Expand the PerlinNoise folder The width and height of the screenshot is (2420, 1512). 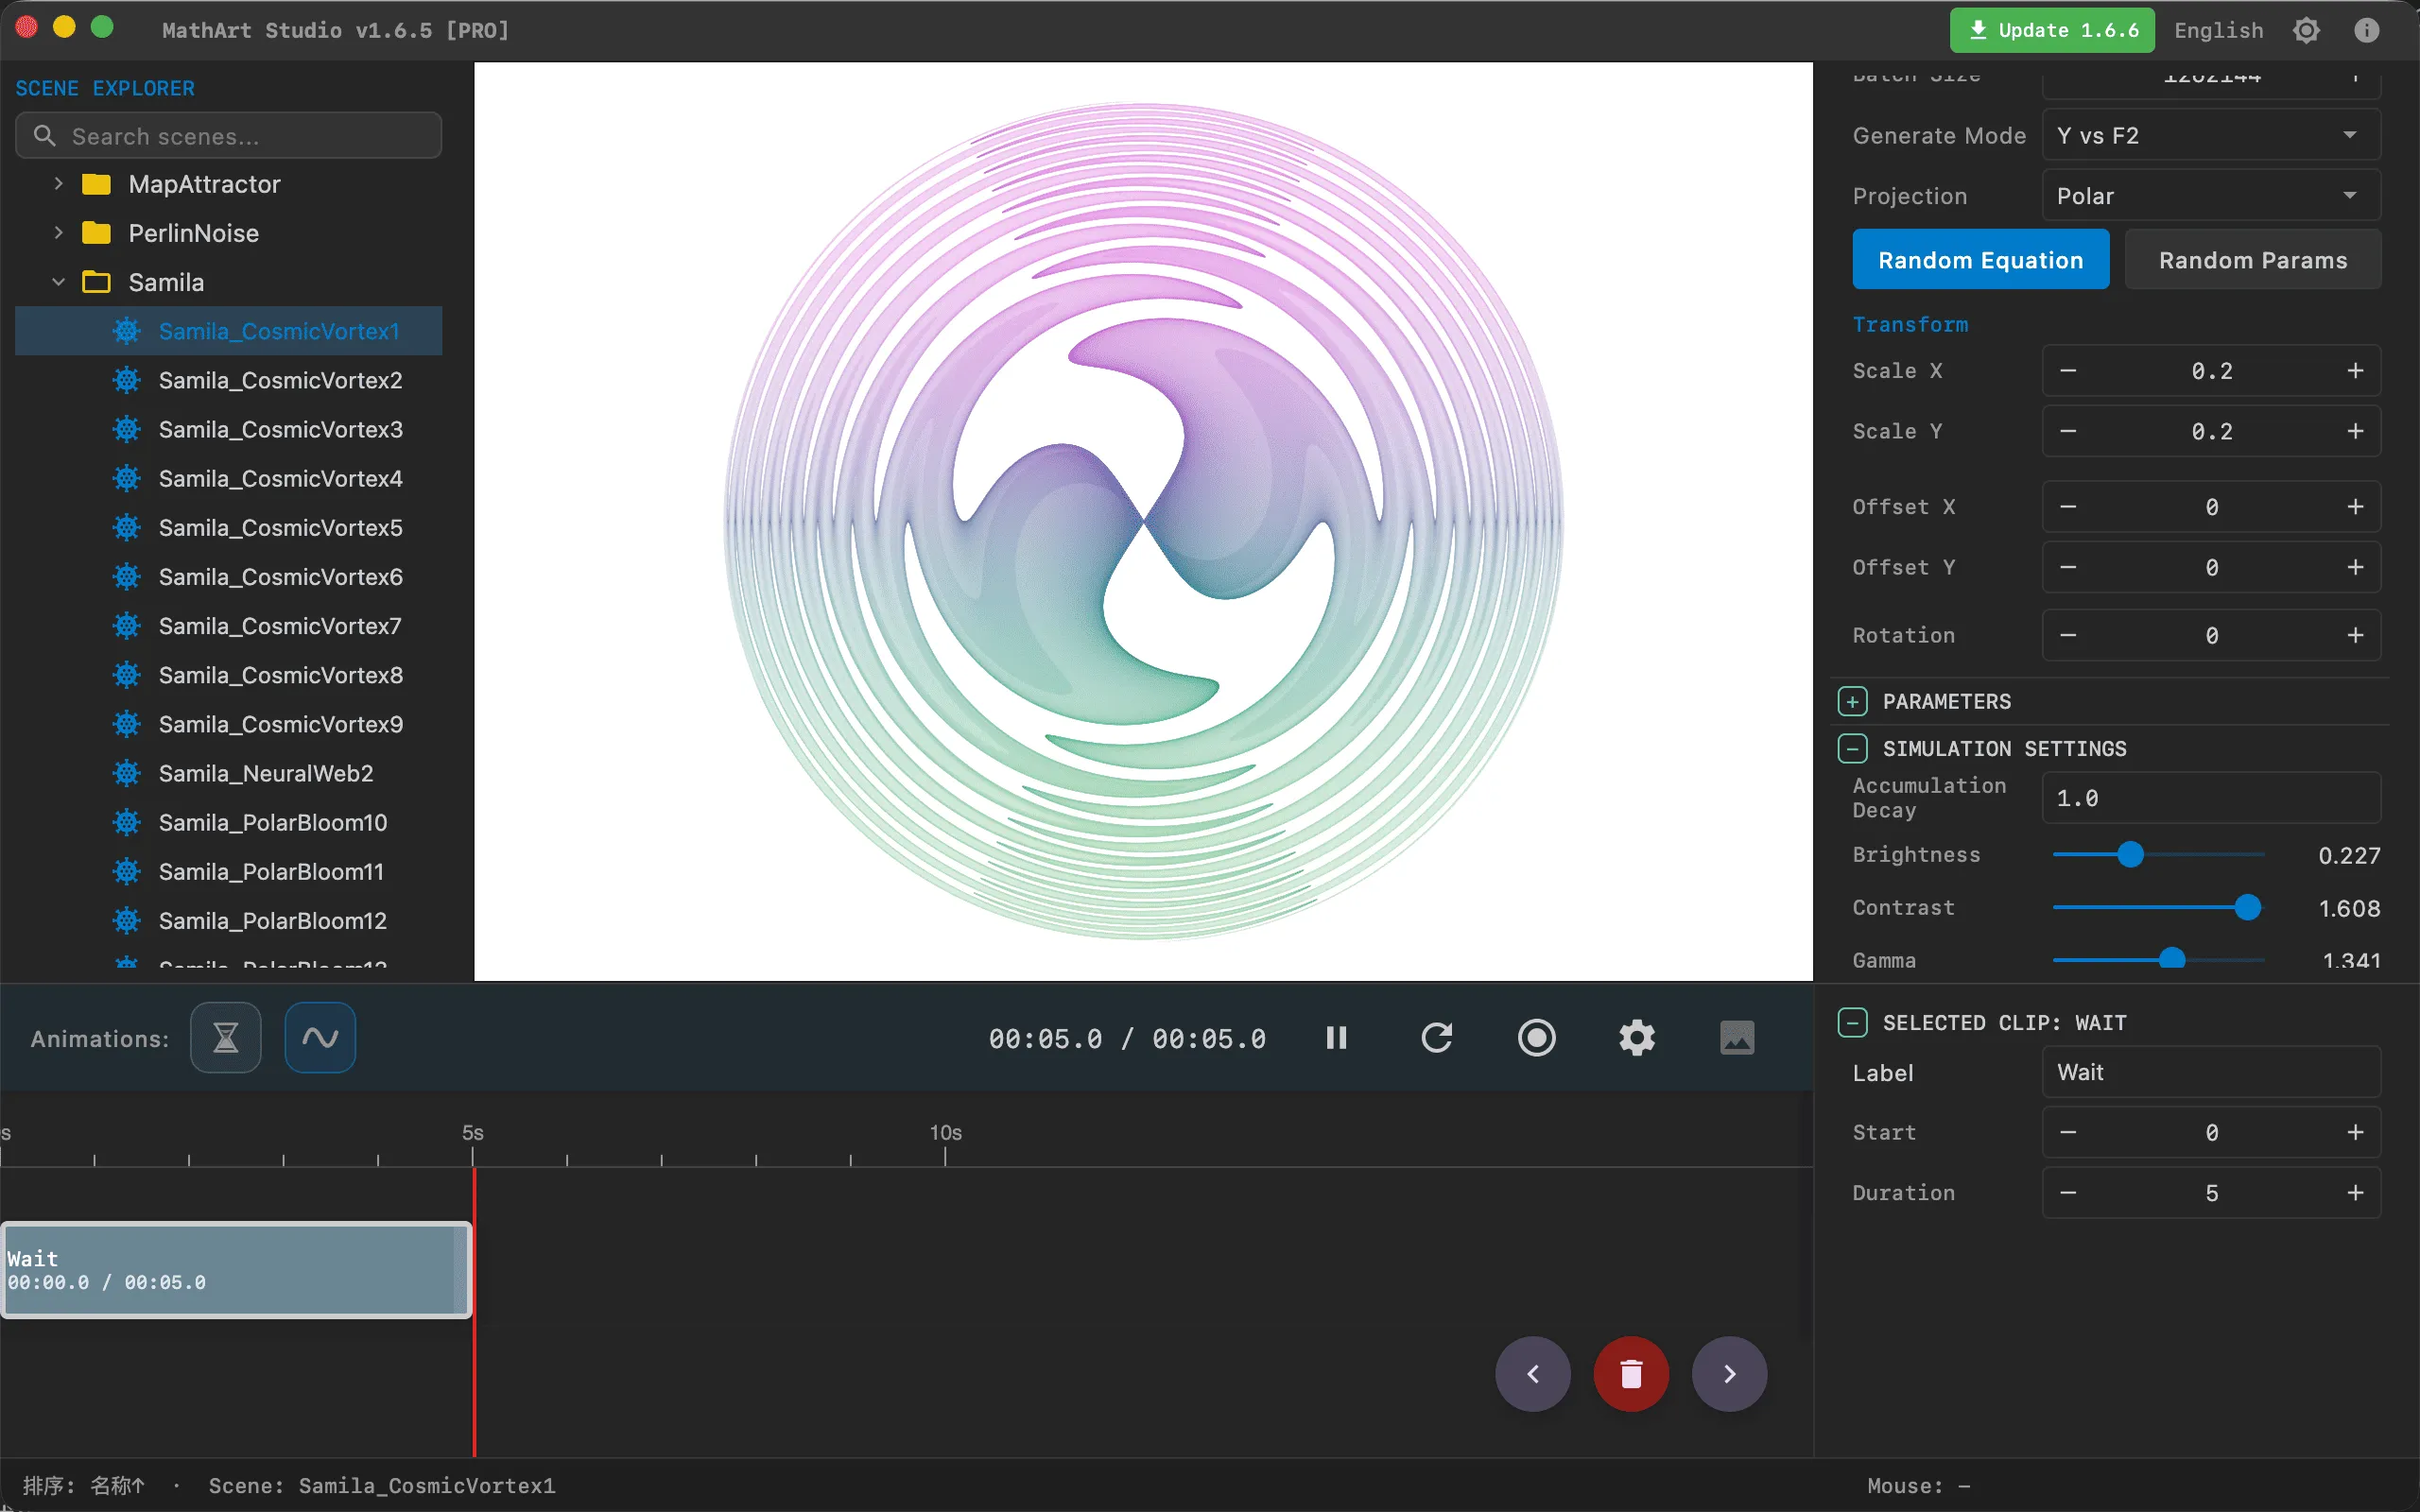pos(58,233)
